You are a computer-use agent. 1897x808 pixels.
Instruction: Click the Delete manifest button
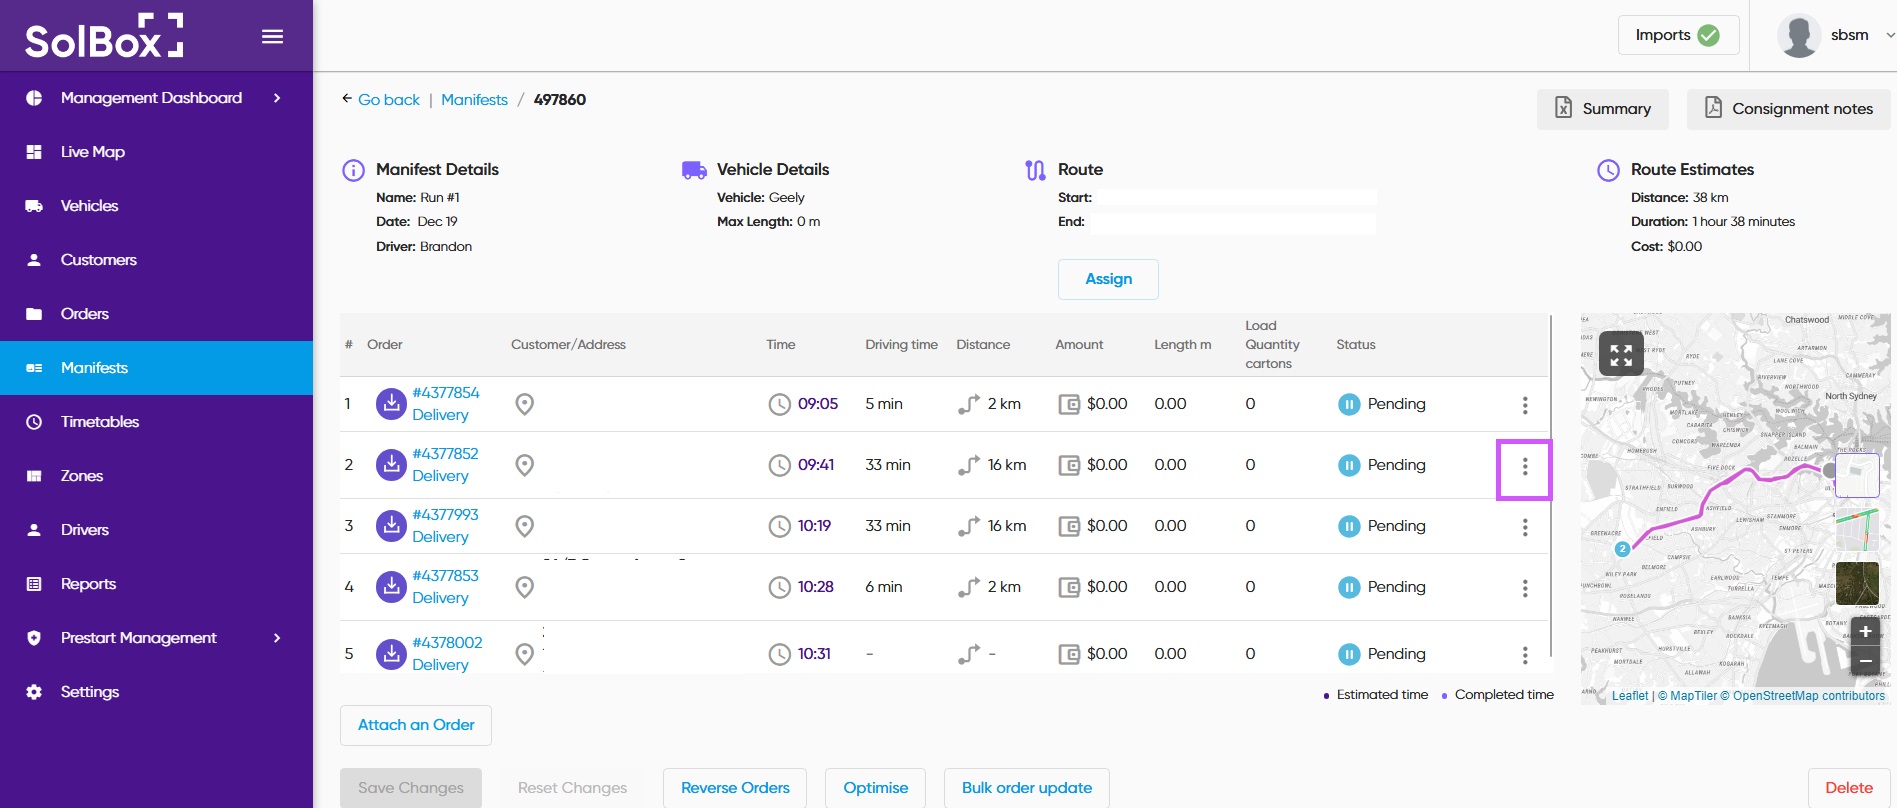pyautogui.click(x=1848, y=788)
